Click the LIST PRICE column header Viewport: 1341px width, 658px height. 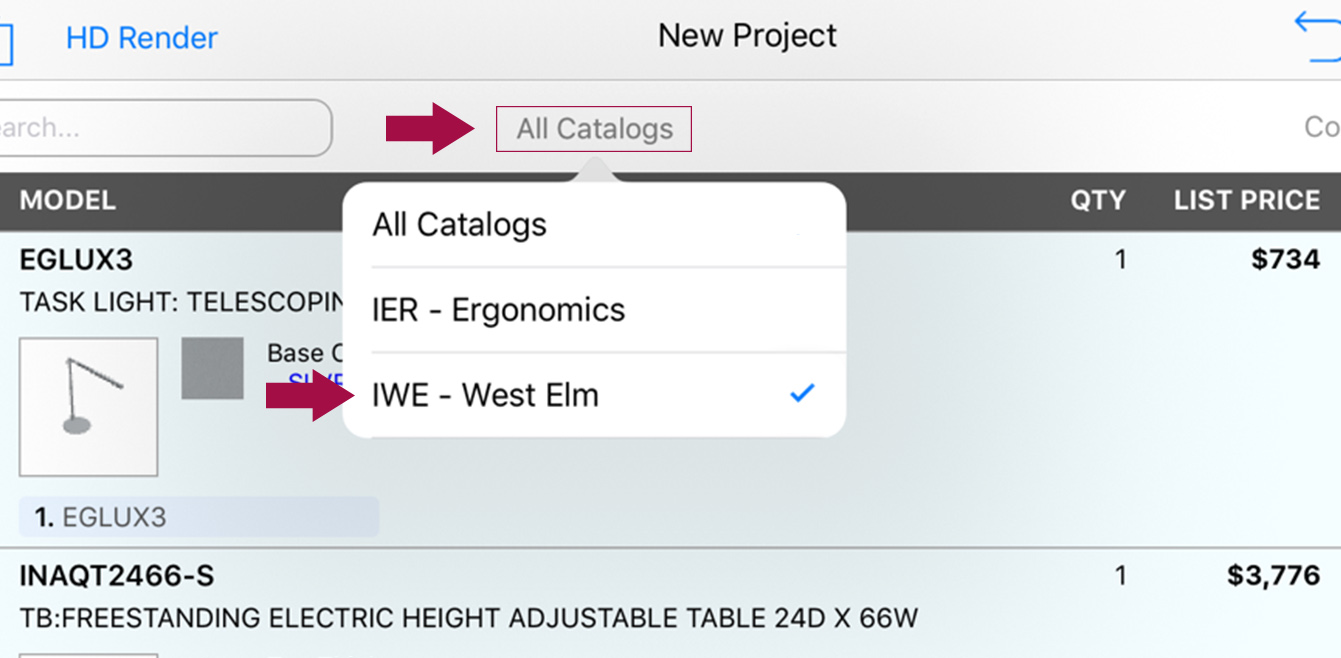click(1247, 200)
